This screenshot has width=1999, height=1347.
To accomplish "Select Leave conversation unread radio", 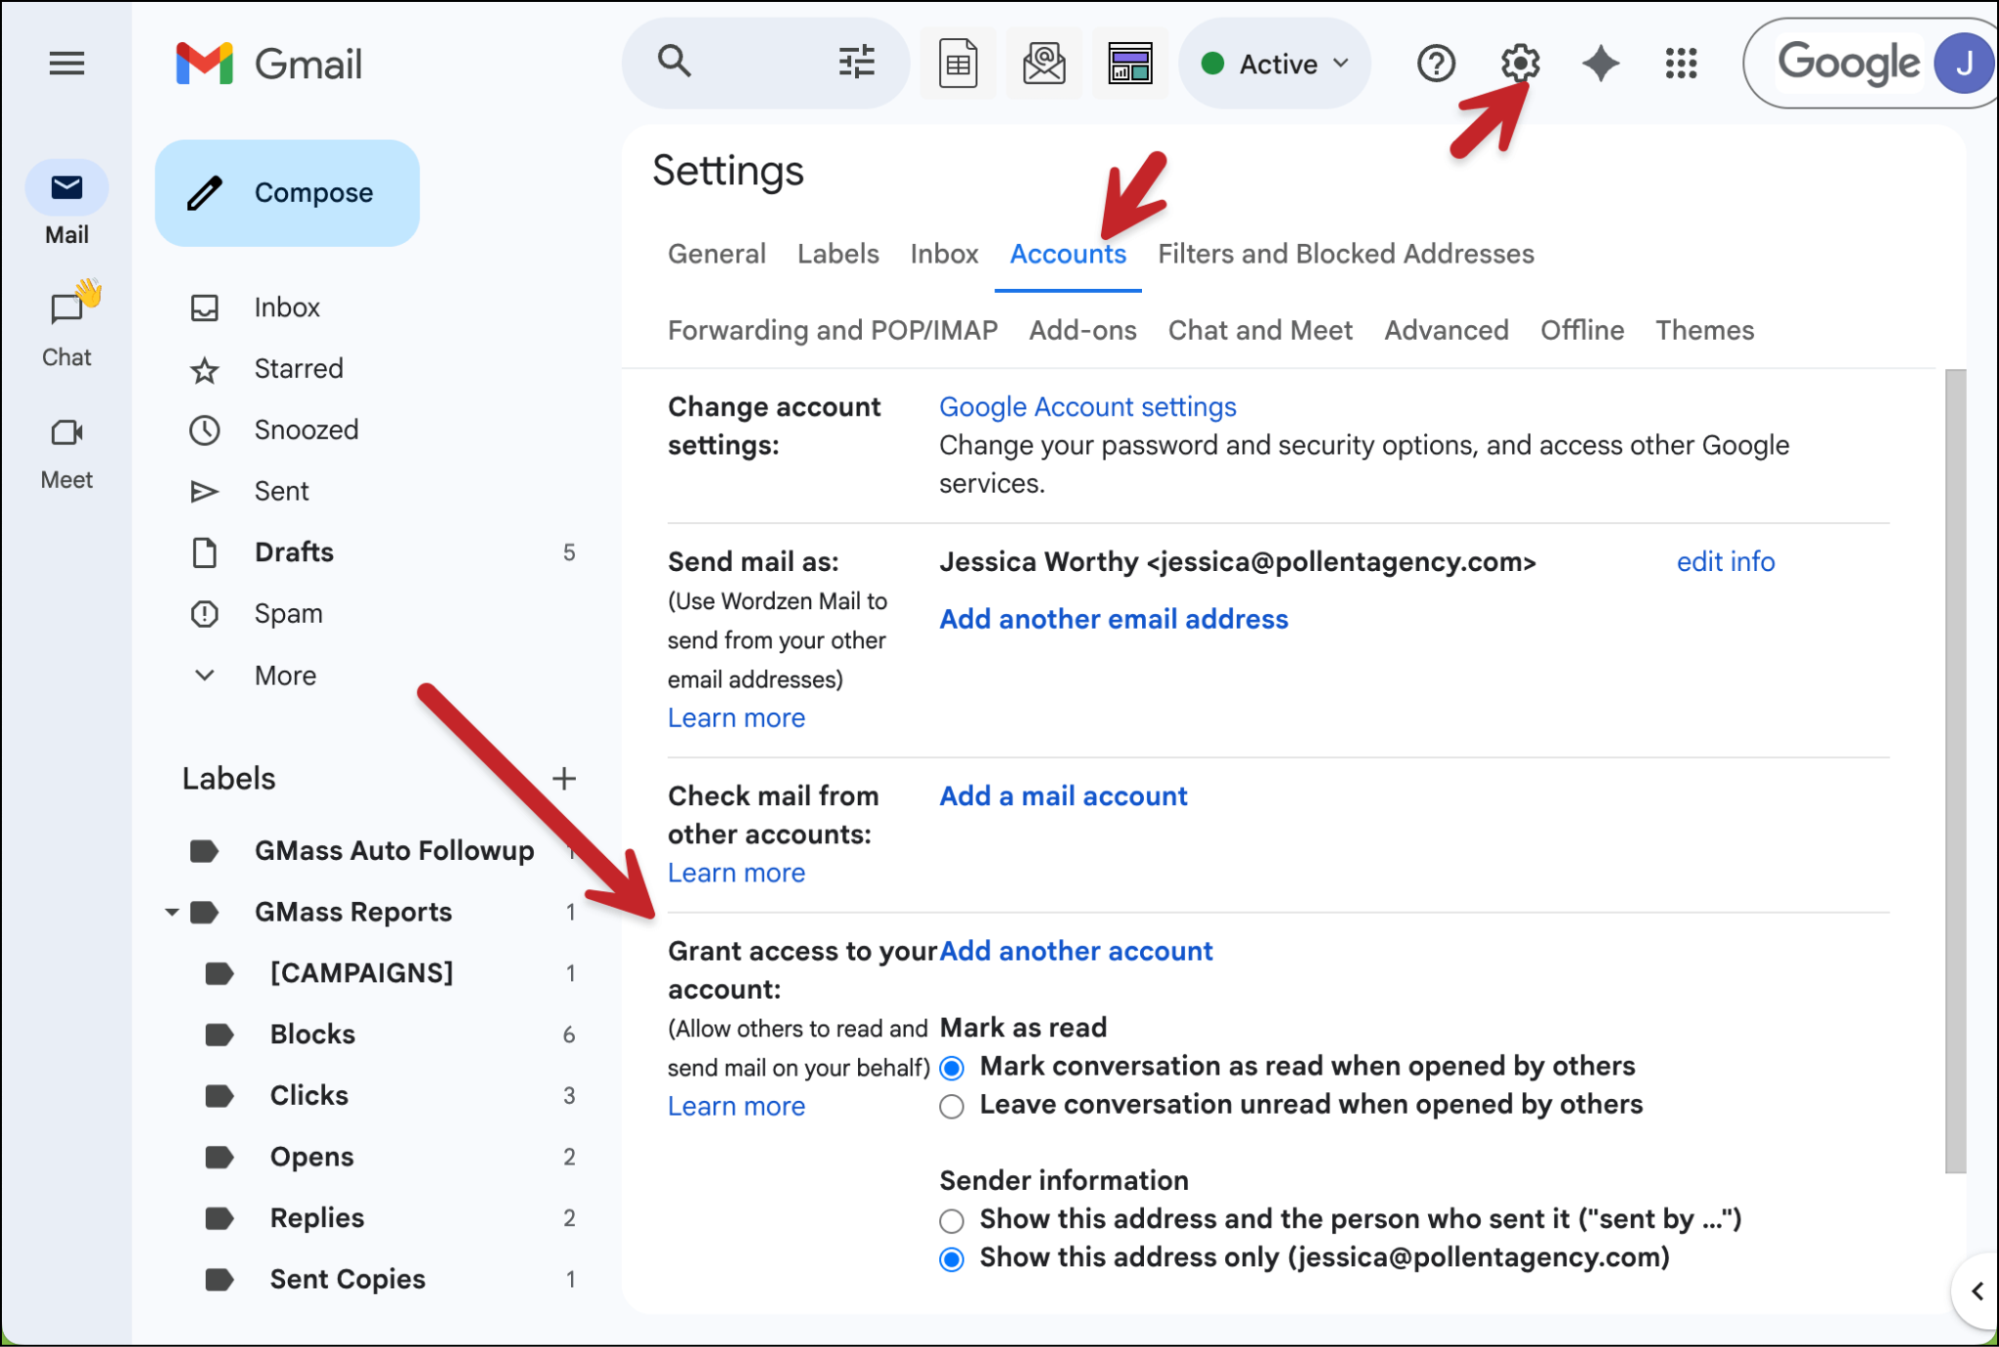I will pos(952,1106).
